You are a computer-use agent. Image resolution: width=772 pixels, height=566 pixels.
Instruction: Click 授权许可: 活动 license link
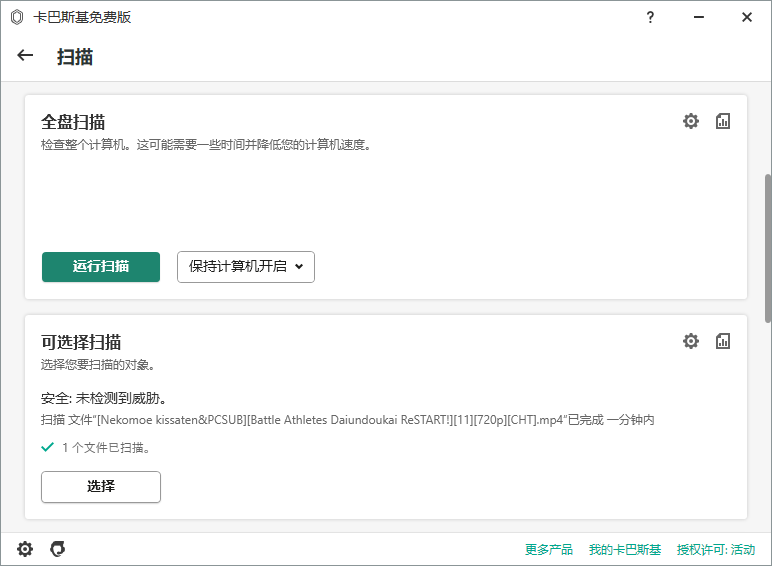pos(715,549)
